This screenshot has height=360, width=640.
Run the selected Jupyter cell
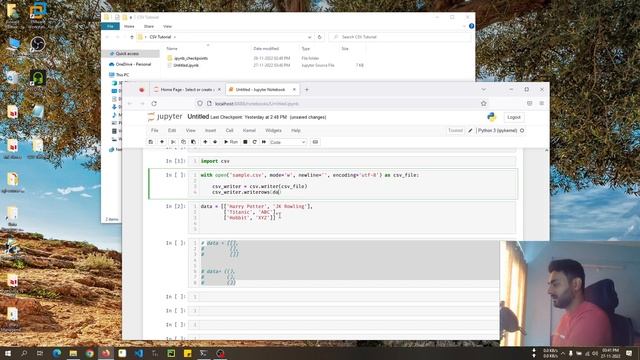tap(231, 142)
